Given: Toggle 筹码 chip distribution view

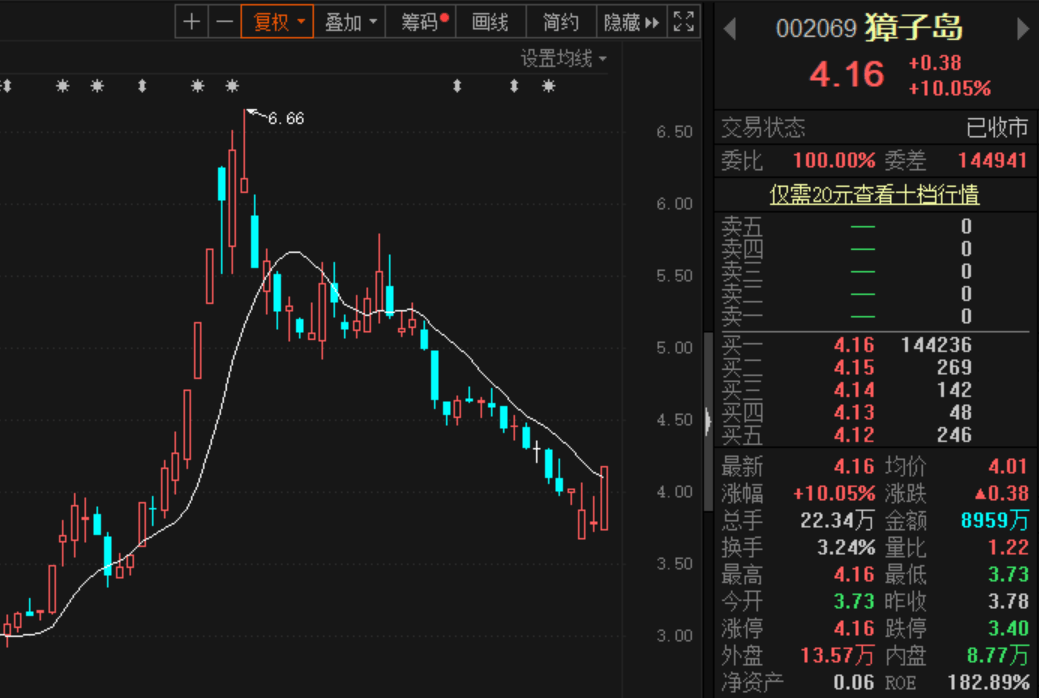Looking at the screenshot, I should coord(424,22).
